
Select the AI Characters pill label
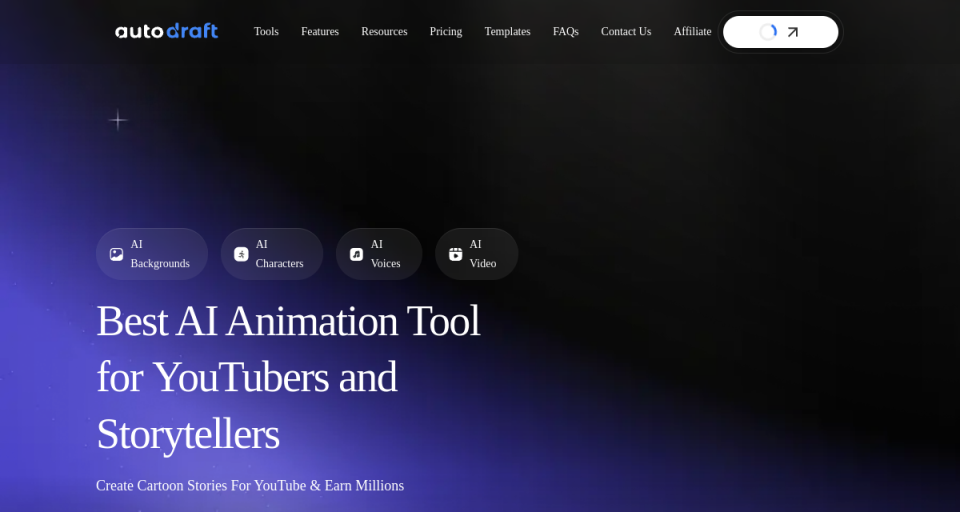(279, 254)
